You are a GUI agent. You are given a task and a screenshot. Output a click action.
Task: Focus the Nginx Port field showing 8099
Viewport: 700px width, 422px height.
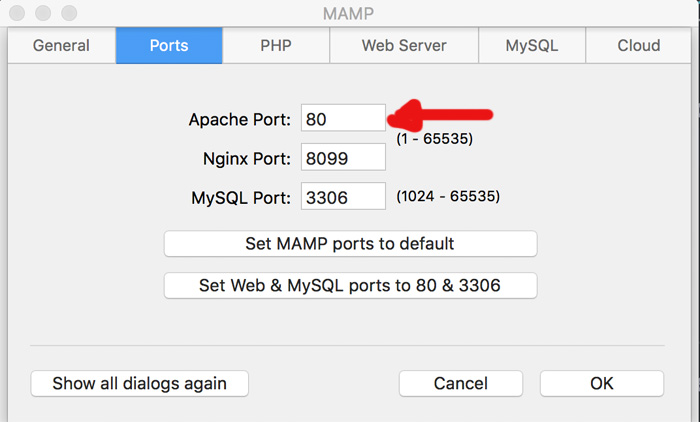coord(343,158)
